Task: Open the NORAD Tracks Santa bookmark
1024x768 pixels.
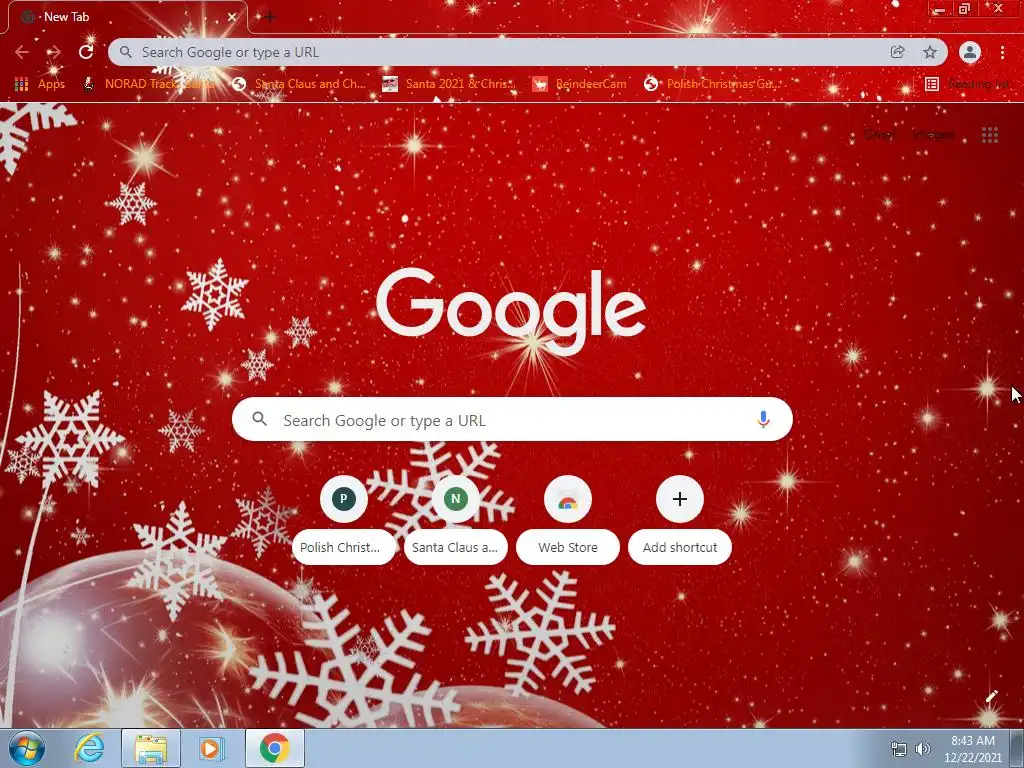Action: coord(150,84)
